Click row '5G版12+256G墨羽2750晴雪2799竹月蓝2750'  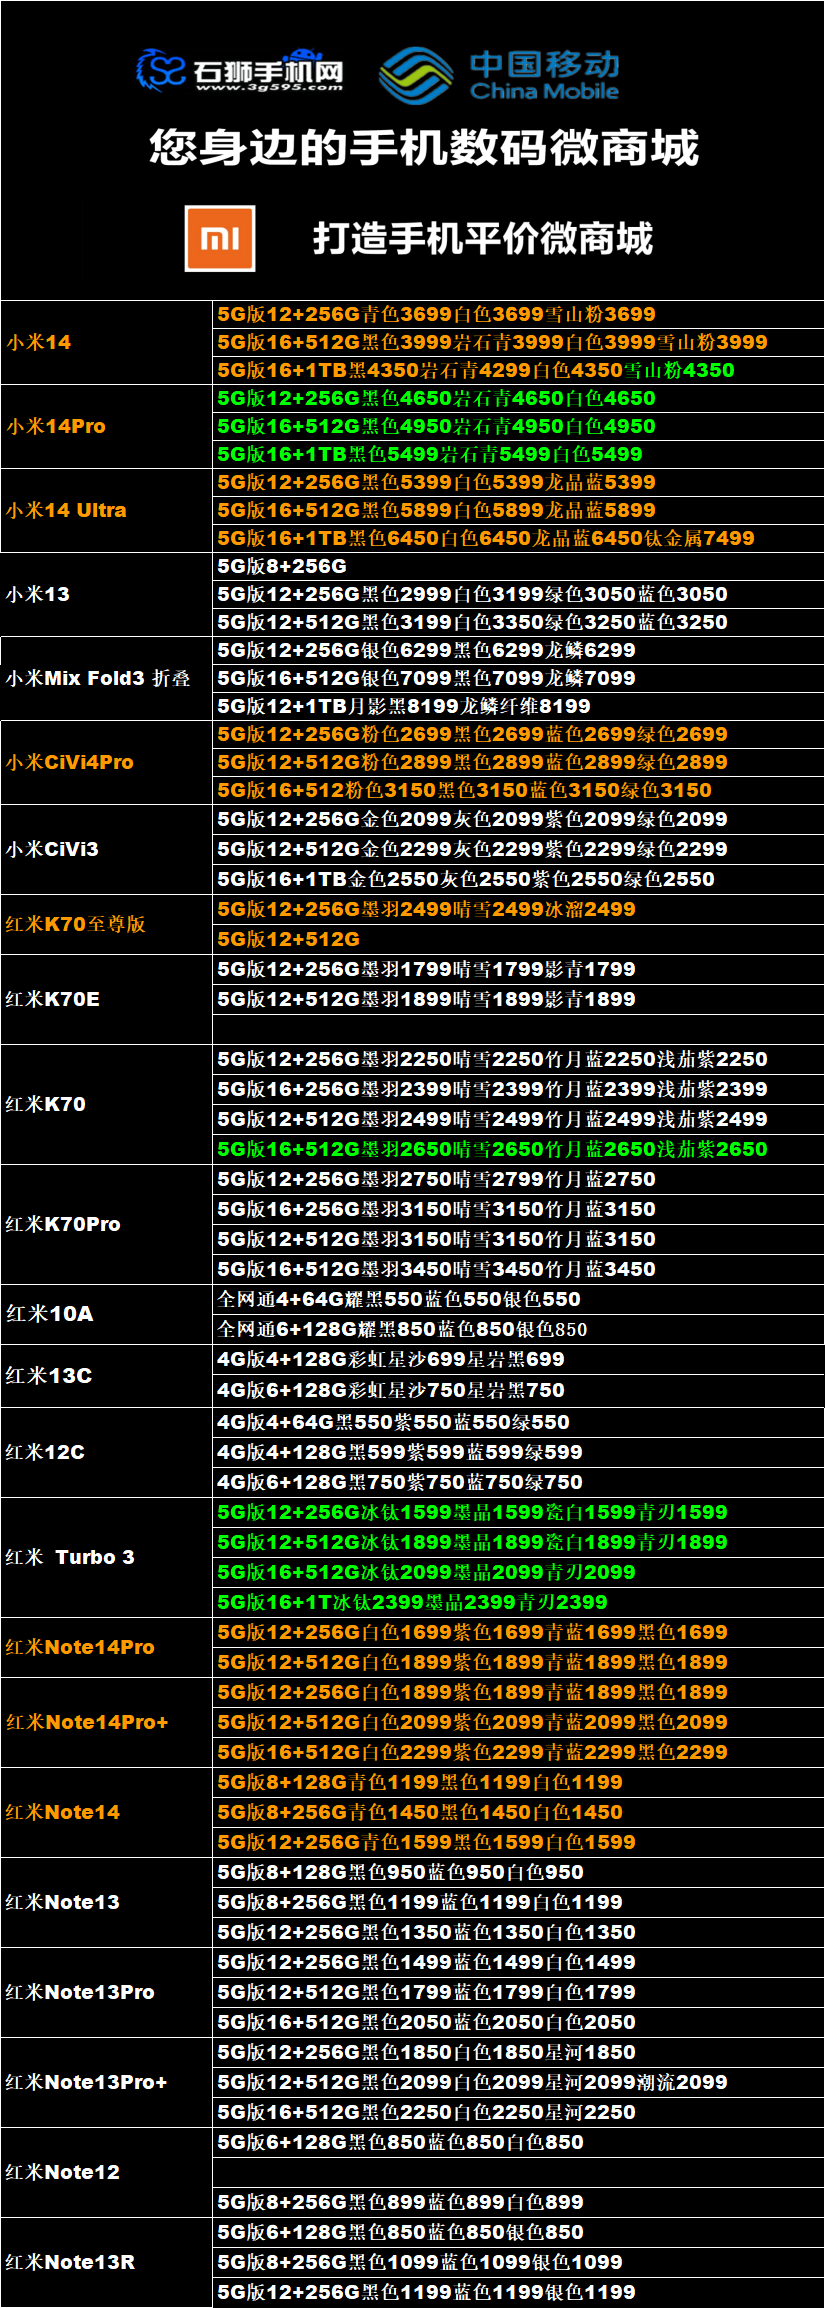tap(518, 1179)
